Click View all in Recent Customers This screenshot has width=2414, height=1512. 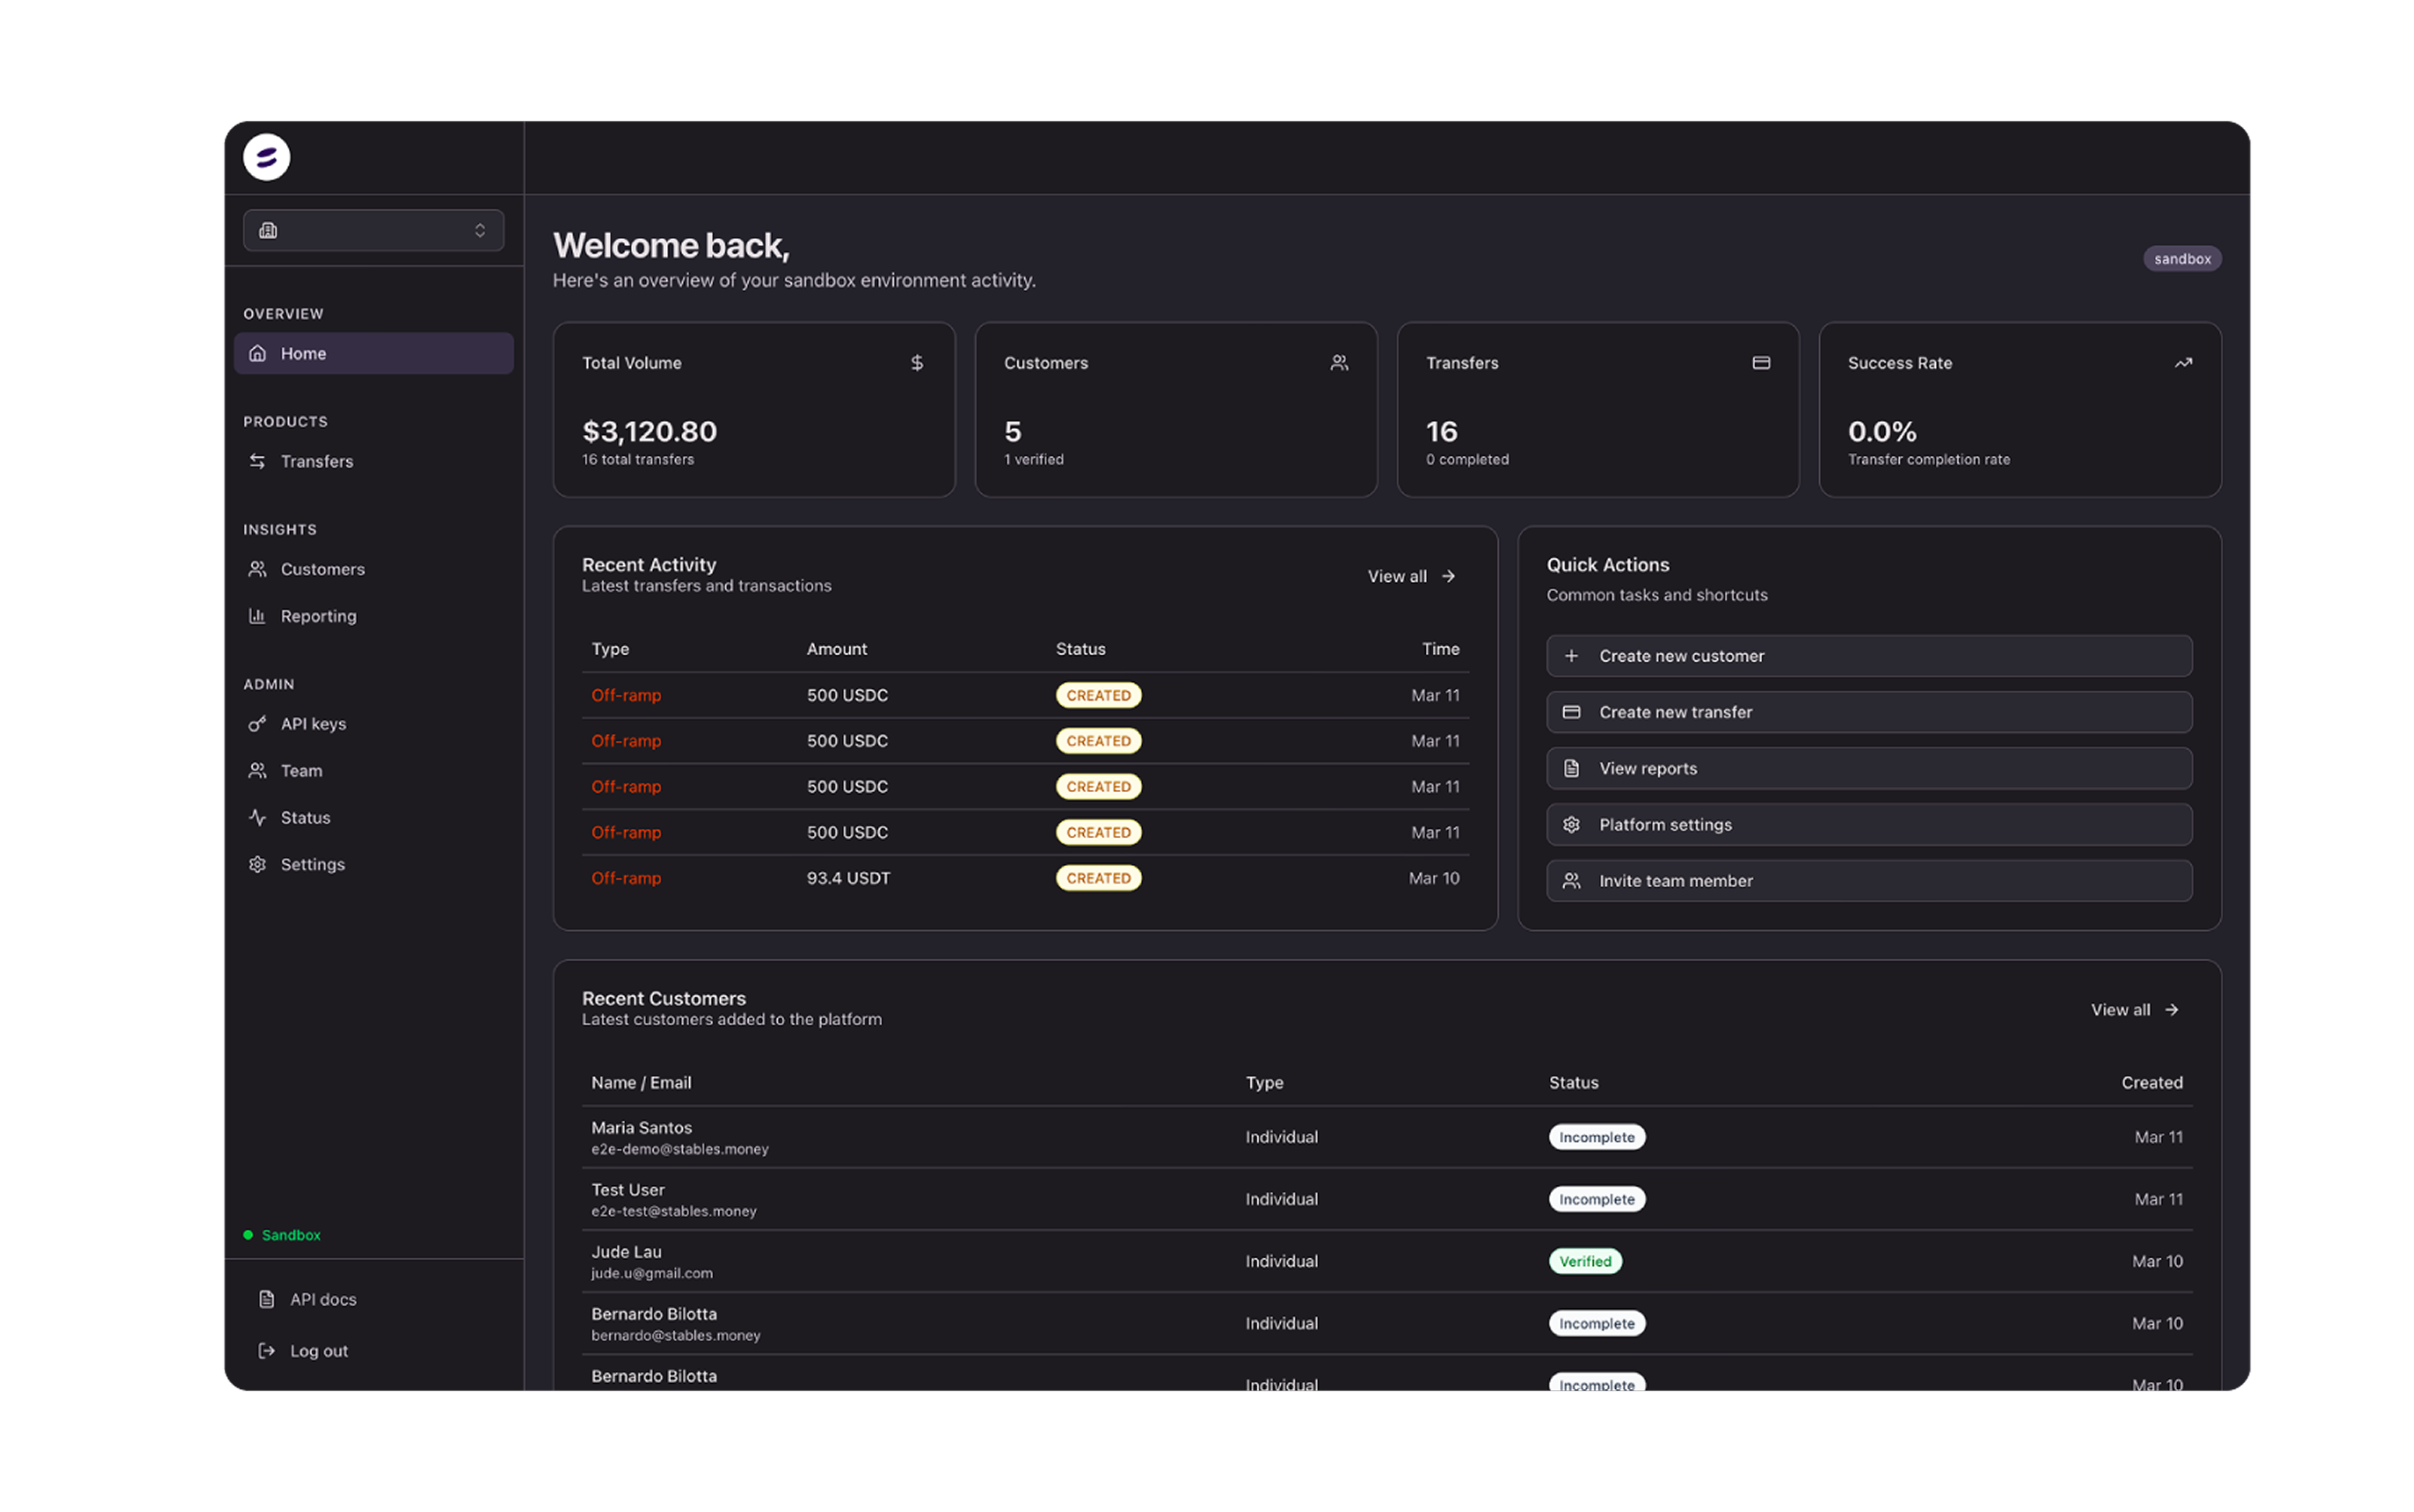(x=2133, y=1010)
